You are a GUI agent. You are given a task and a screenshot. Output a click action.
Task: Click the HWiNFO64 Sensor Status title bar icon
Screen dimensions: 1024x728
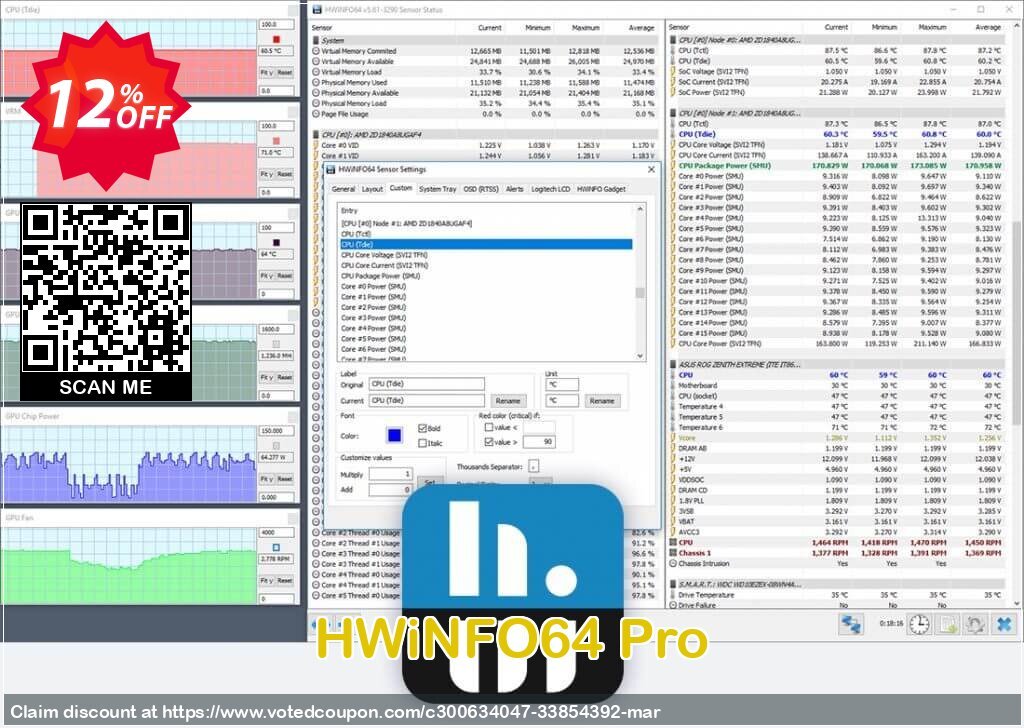tap(317, 10)
